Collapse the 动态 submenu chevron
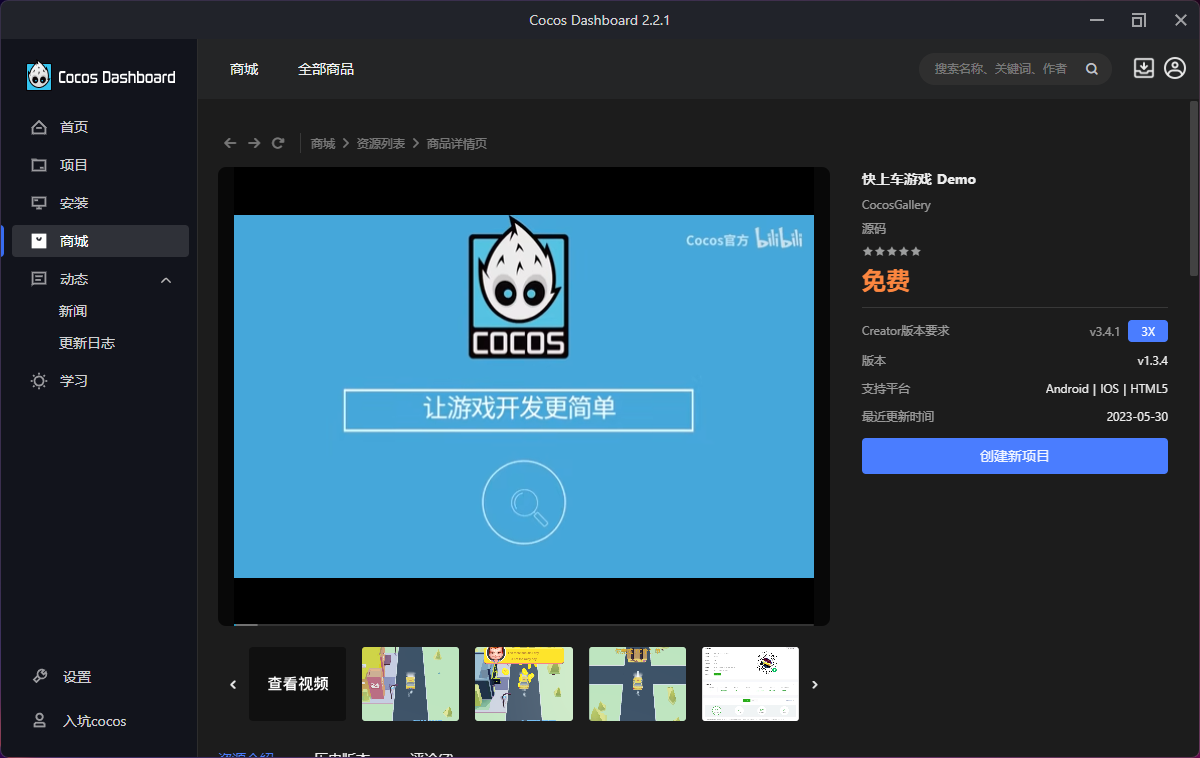 [166, 280]
